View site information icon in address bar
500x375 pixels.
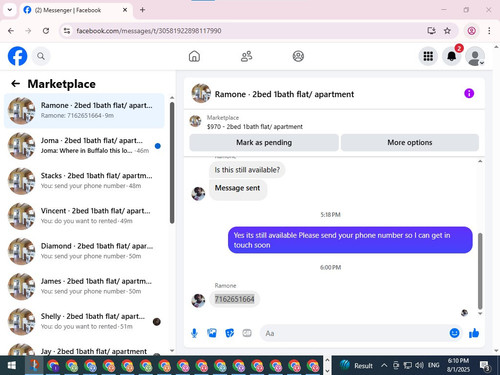(67, 31)
